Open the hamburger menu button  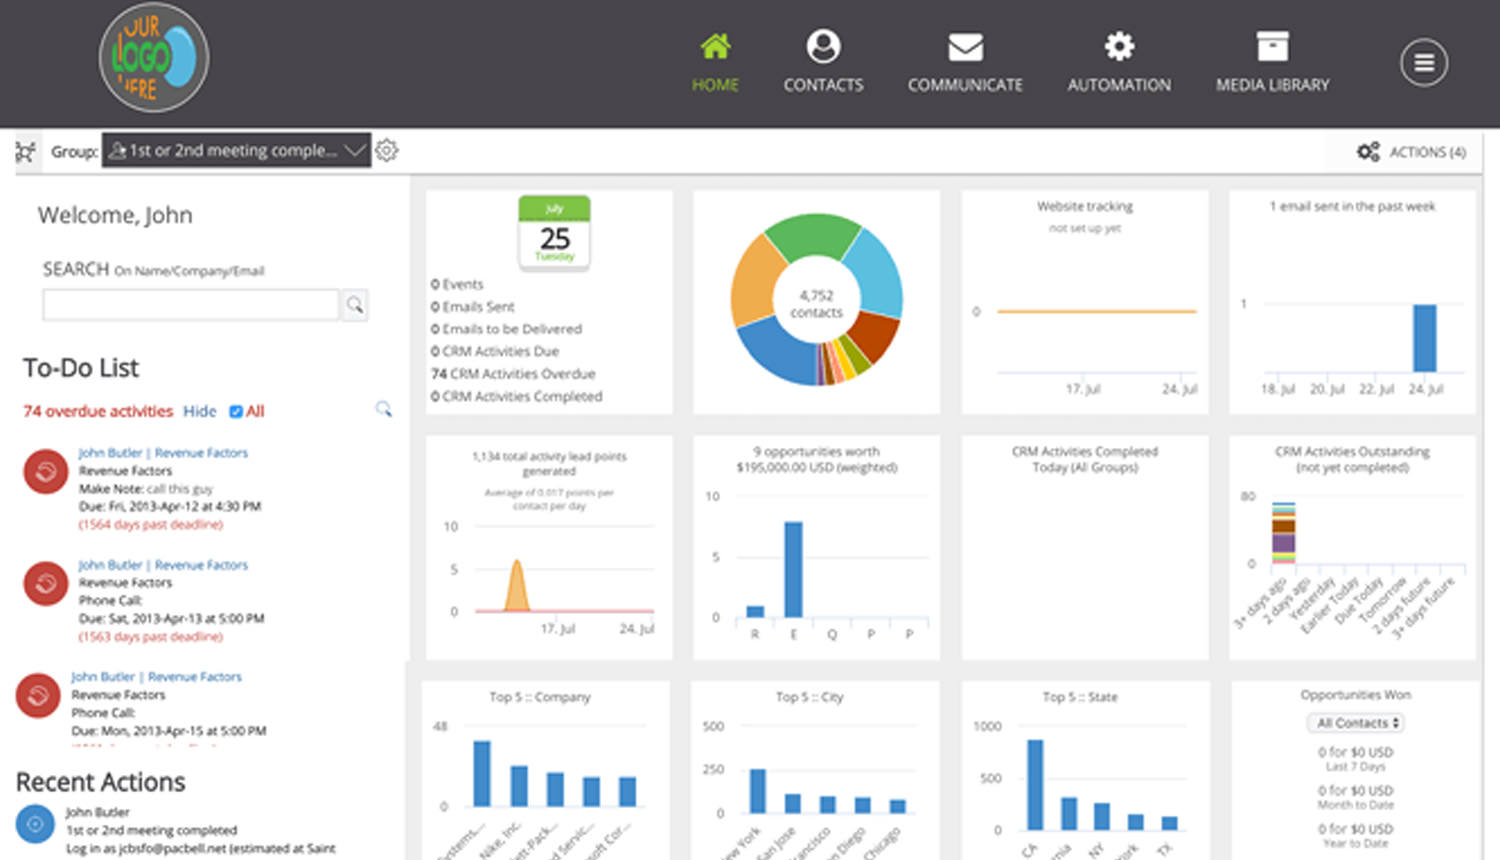(x=1424, y=63)
